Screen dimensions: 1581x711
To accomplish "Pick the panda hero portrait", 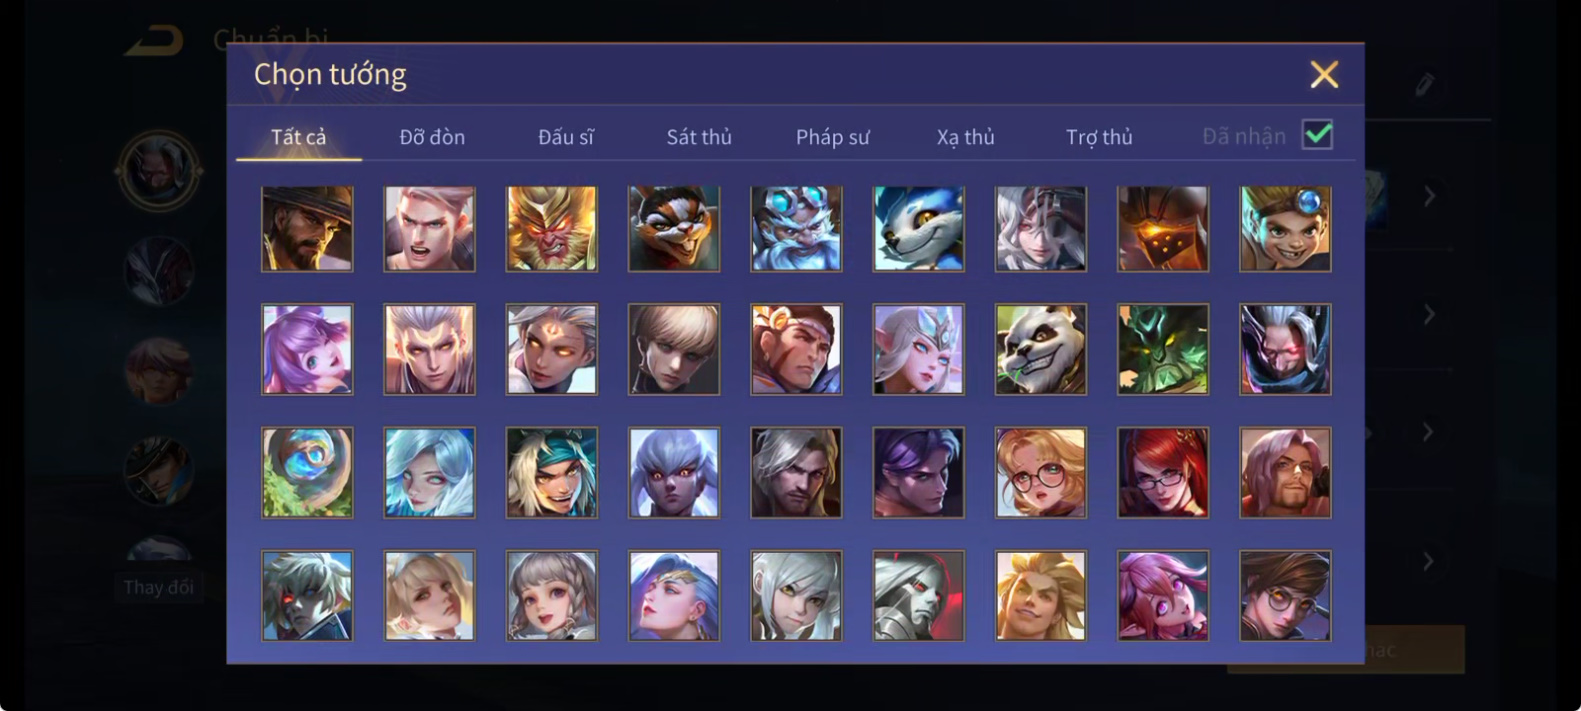I will click(x=1041, y=349).
